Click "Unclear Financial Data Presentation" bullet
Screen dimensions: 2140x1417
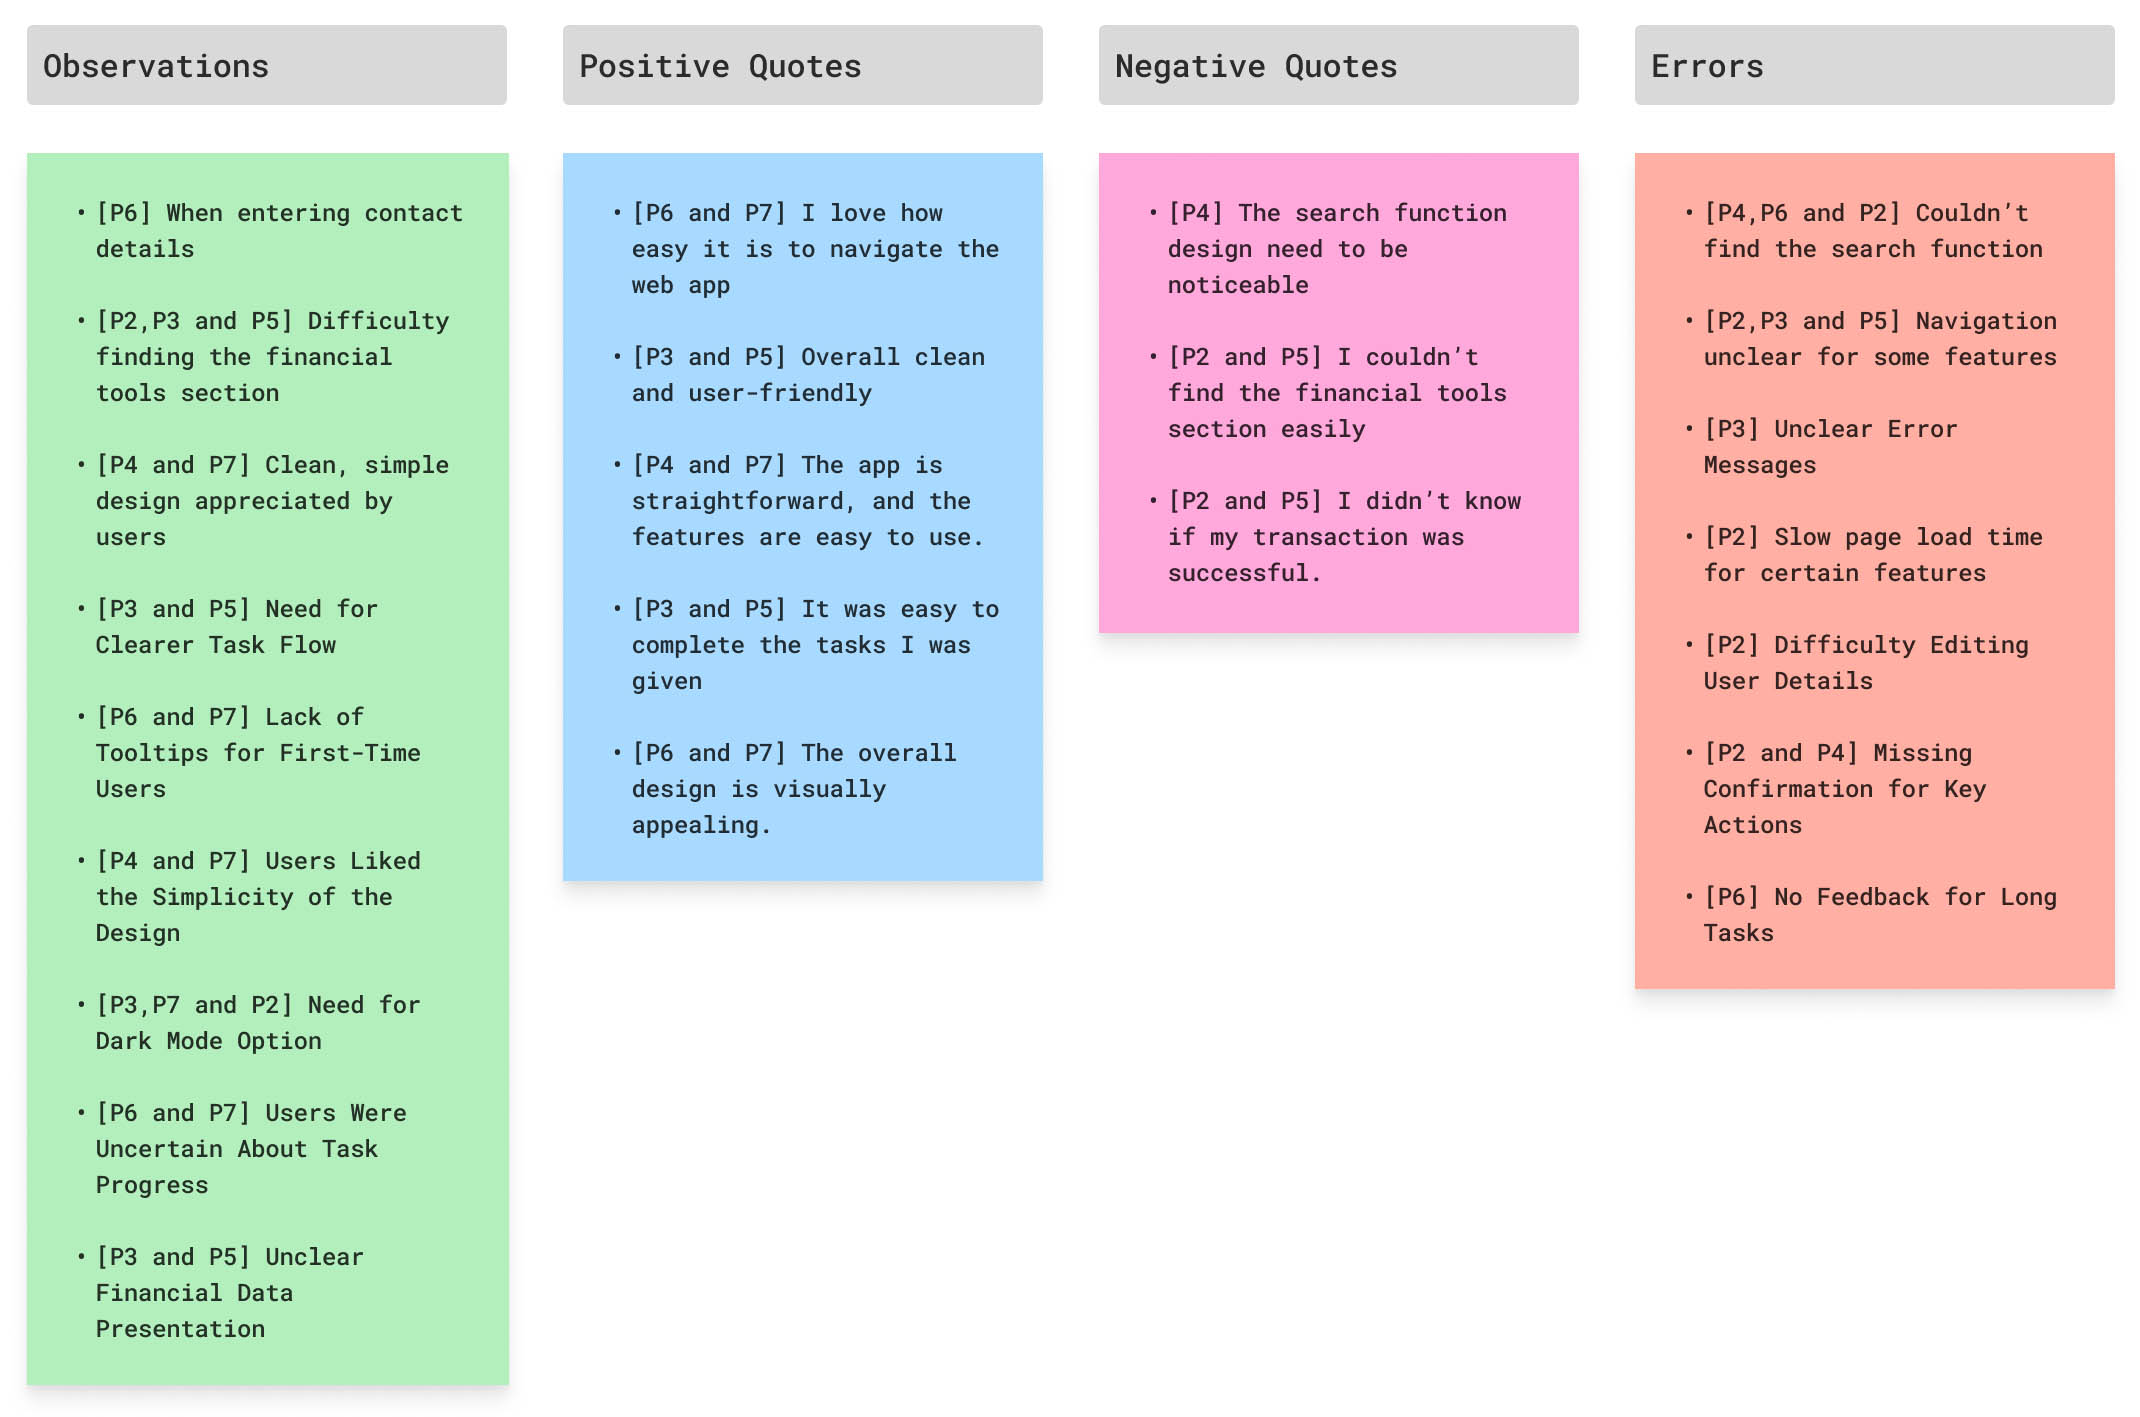point(230,1293)
